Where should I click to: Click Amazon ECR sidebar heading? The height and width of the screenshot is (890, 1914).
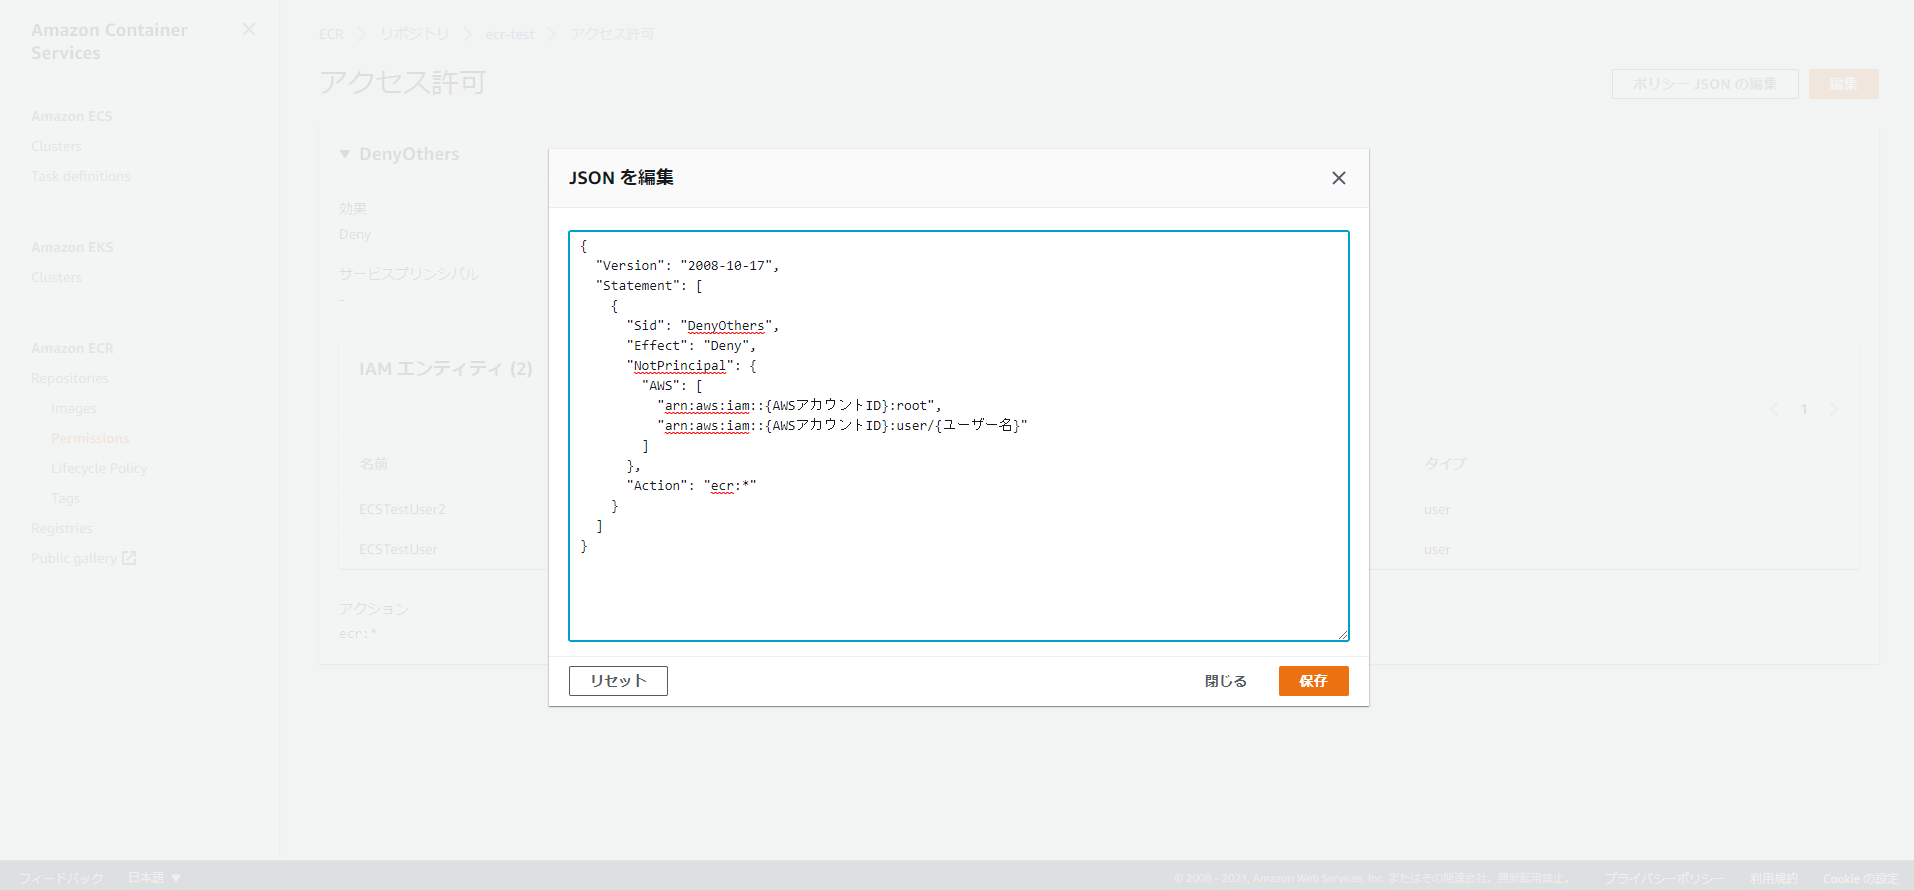(x=72, y=348)
